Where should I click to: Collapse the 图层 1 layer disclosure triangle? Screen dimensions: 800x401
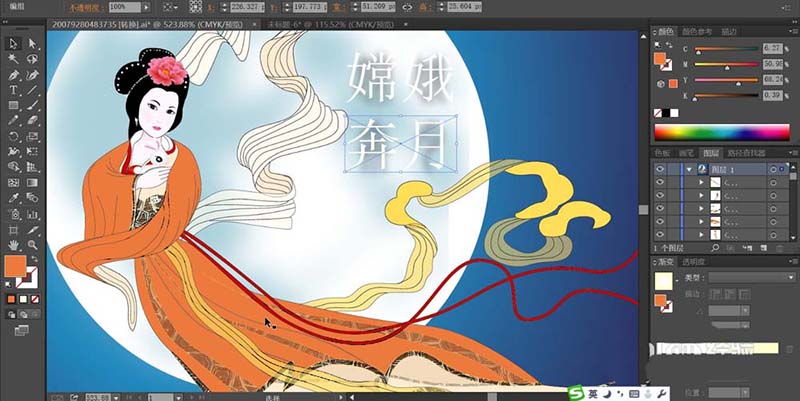tap(690, 169)
